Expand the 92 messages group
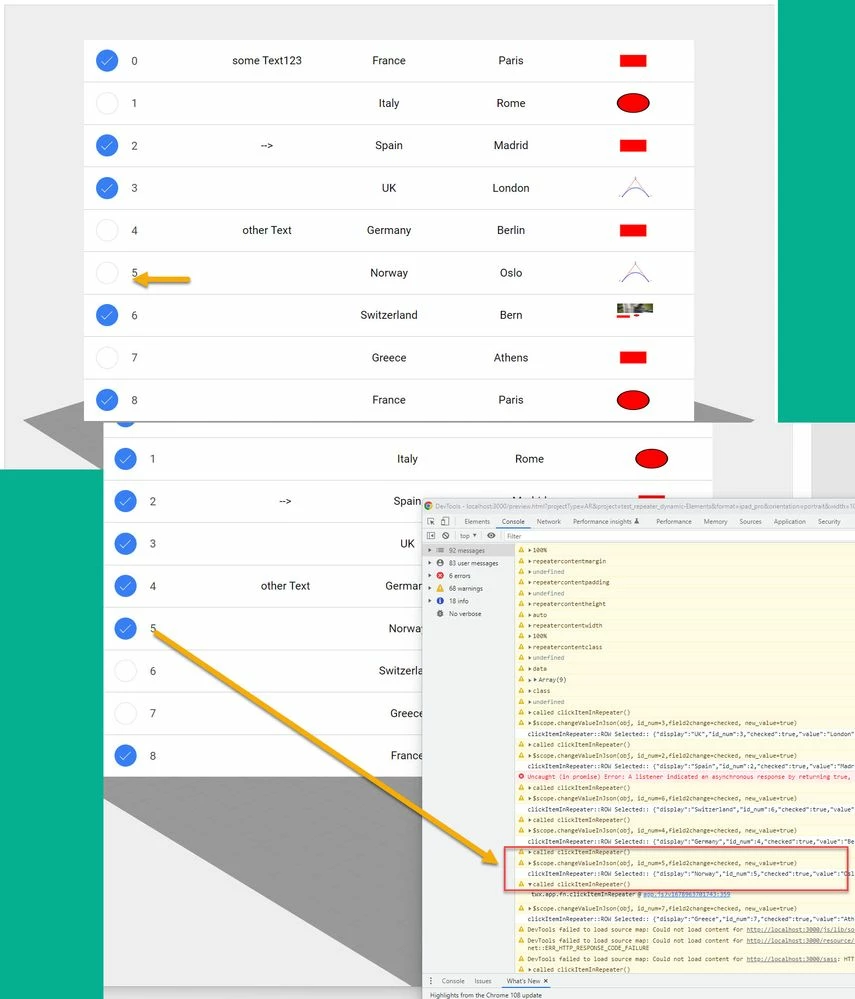 tap(429, 550)
